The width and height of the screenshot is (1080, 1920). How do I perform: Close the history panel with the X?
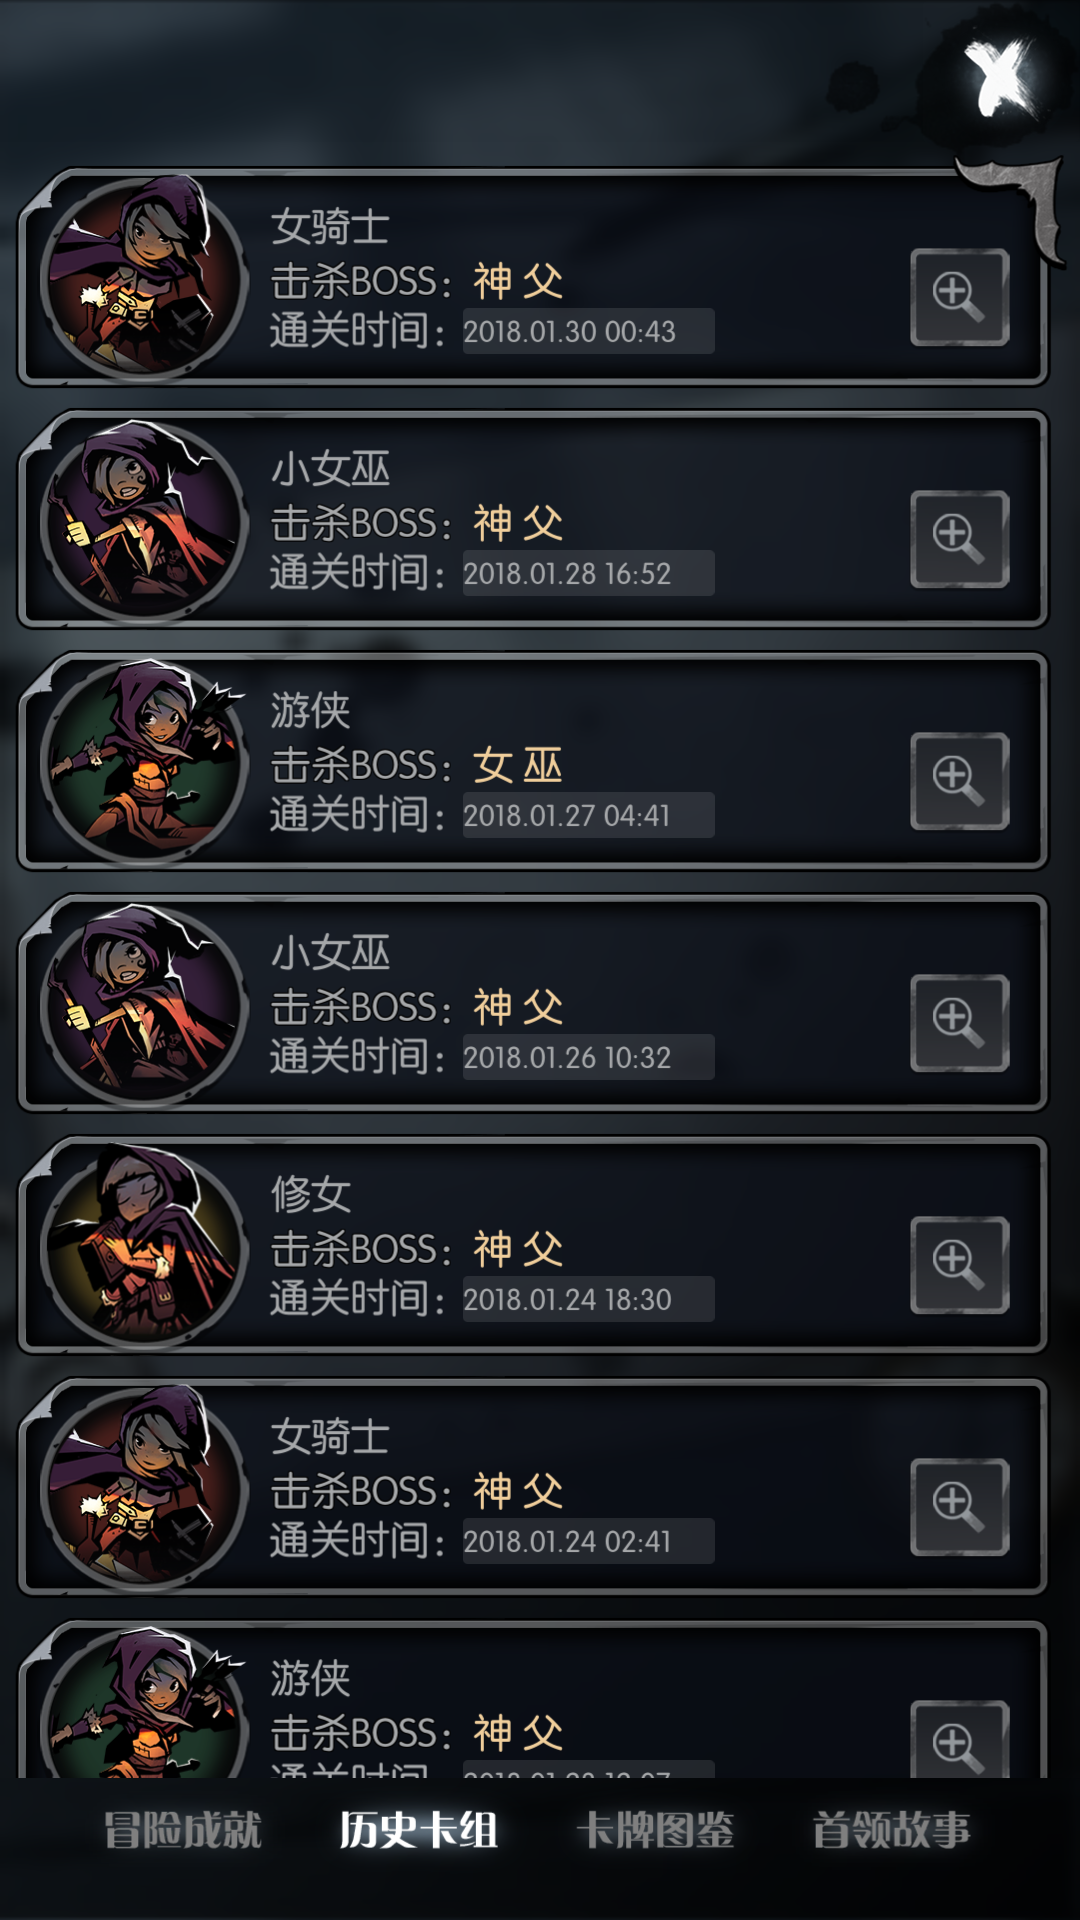click(x=1000, y=77)
